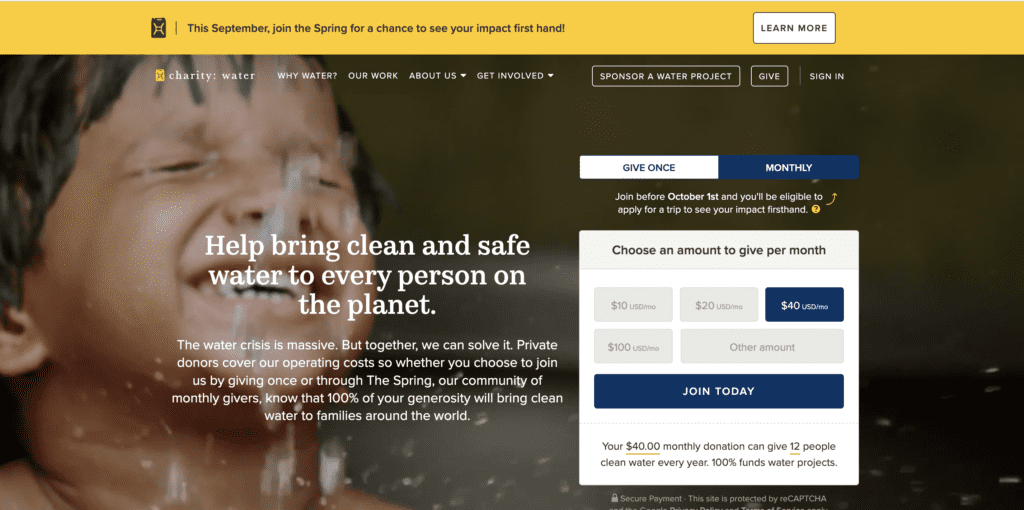Click the curved yellow arrow near Monthly
The height and width of the screenshot is (510, 1024).
pos(831,199)
